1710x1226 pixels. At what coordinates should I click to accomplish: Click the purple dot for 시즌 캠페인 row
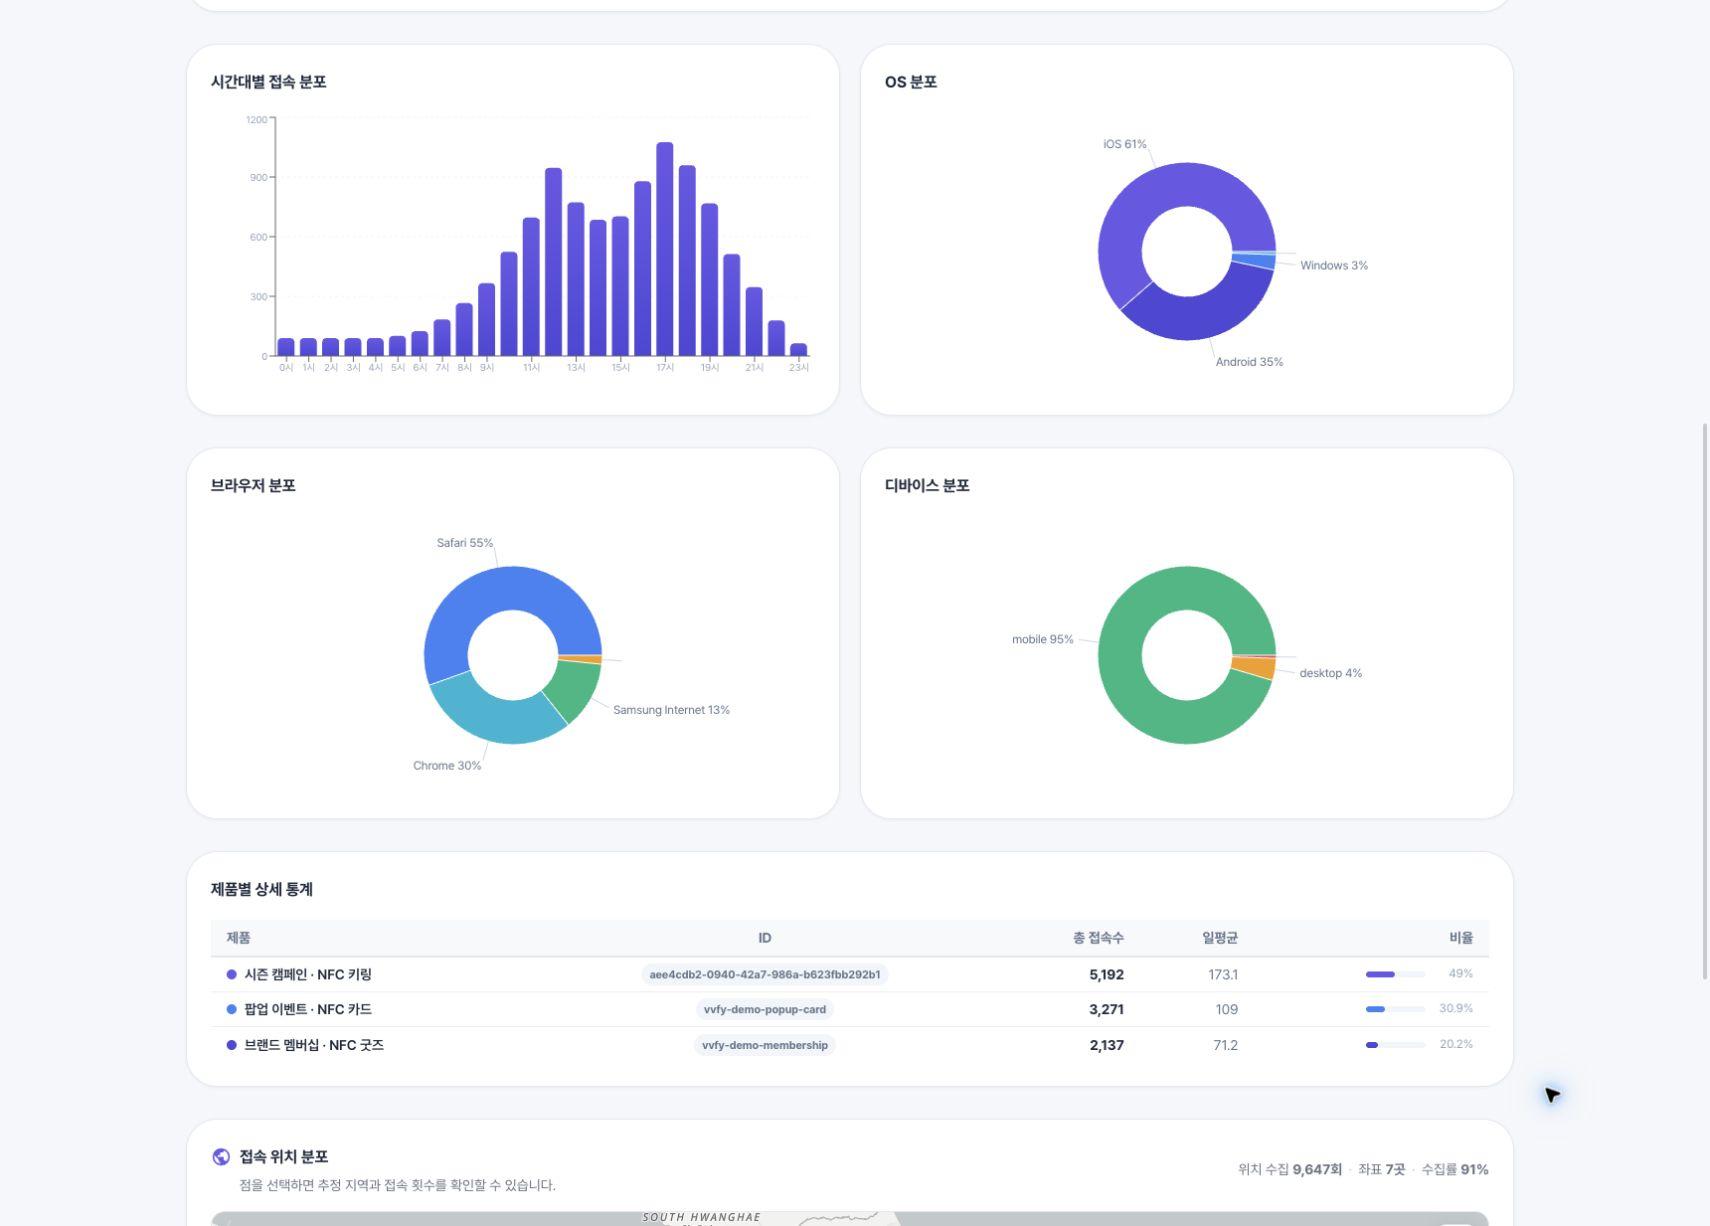pyautogui.click(x=232, y=974)
